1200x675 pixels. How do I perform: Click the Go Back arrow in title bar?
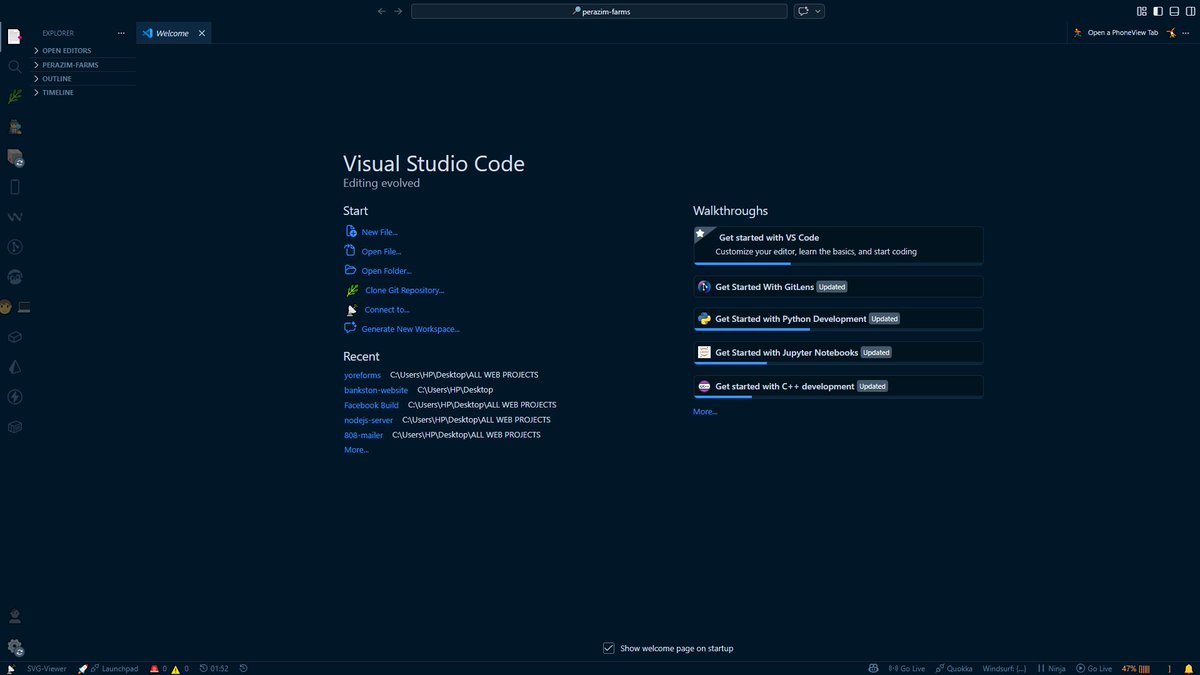(381, 11)
